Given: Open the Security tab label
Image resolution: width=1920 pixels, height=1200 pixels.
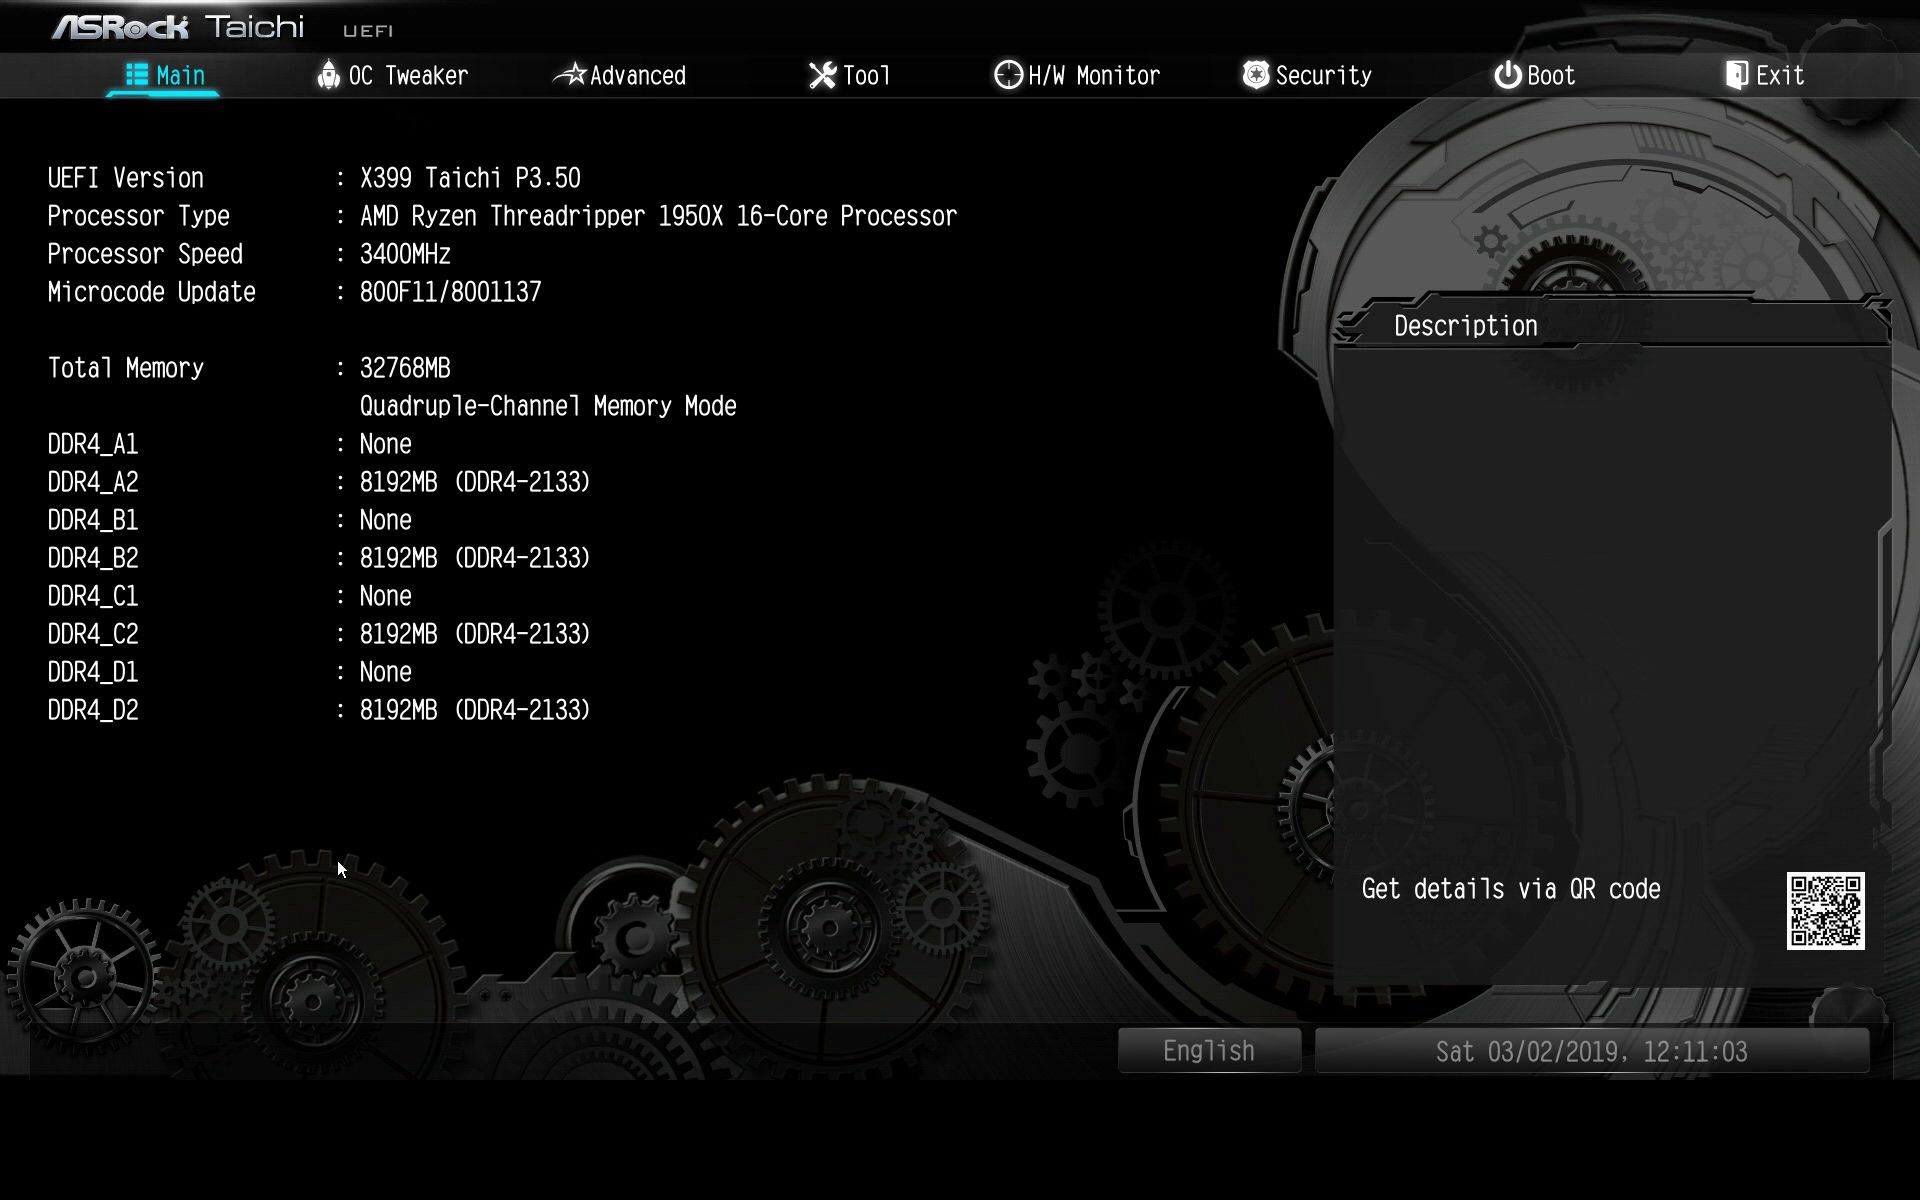Looking at the screenshot, I should (1323, 76).
